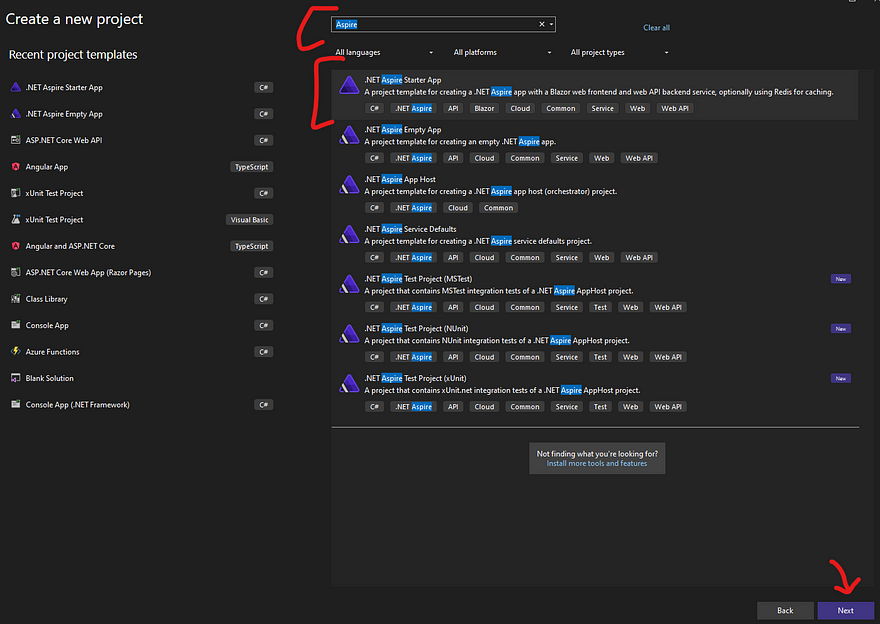Screen dimensions: 880x624
Task: Choose Class Library from recent templates
Action: [141, 299]
